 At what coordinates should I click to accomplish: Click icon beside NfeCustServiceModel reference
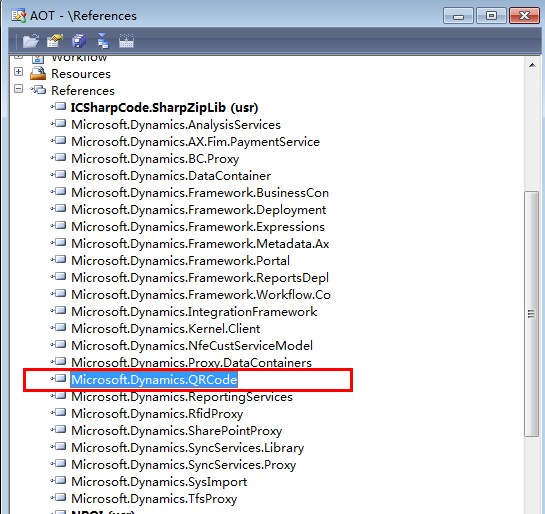pos(58,345)
